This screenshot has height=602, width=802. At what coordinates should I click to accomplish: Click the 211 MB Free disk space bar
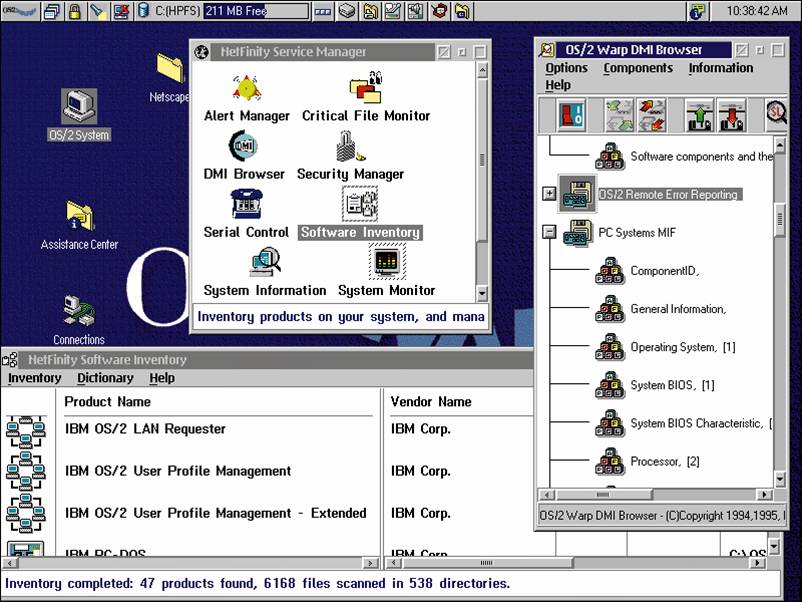(x=256, y=11)
